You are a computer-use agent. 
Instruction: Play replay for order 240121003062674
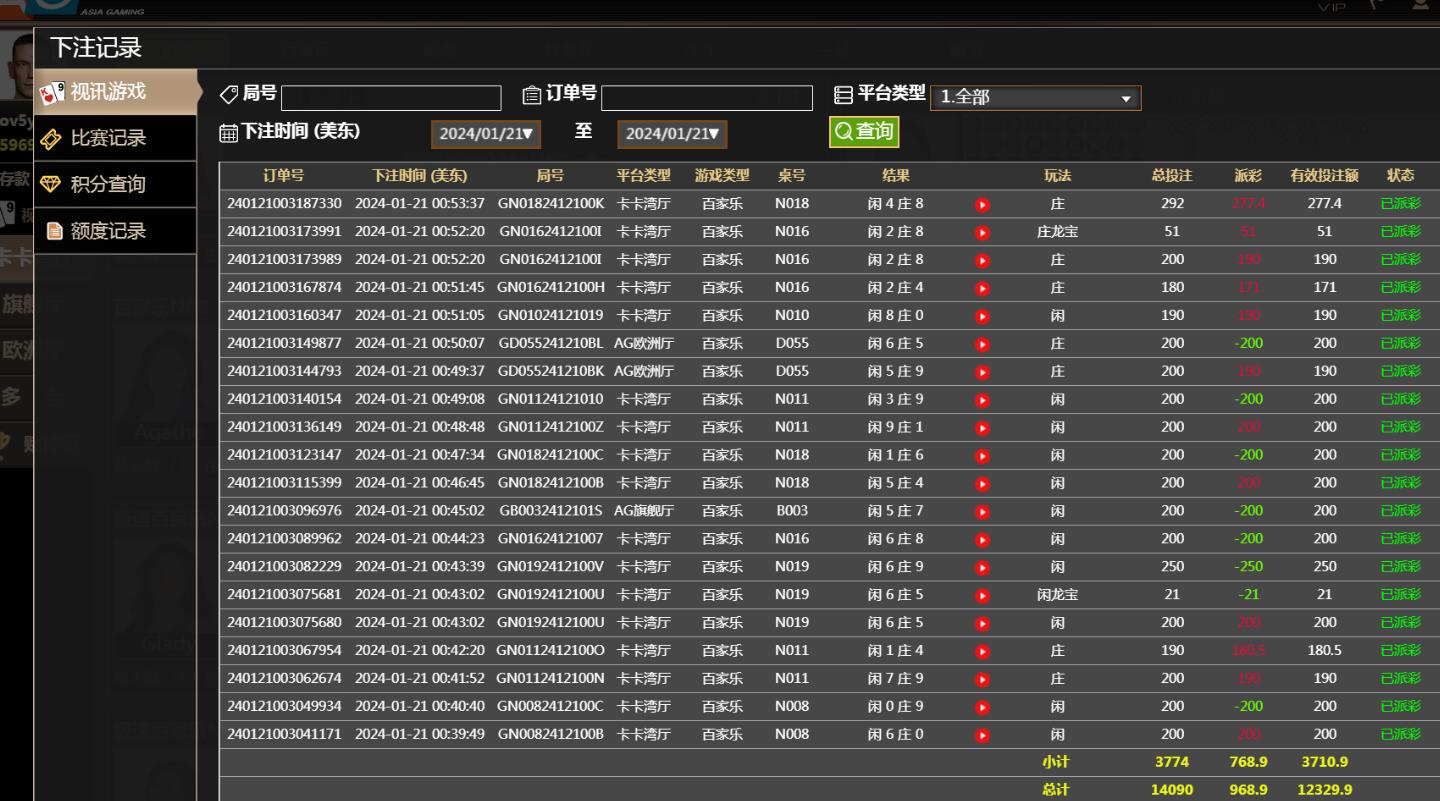click(982, 680)
